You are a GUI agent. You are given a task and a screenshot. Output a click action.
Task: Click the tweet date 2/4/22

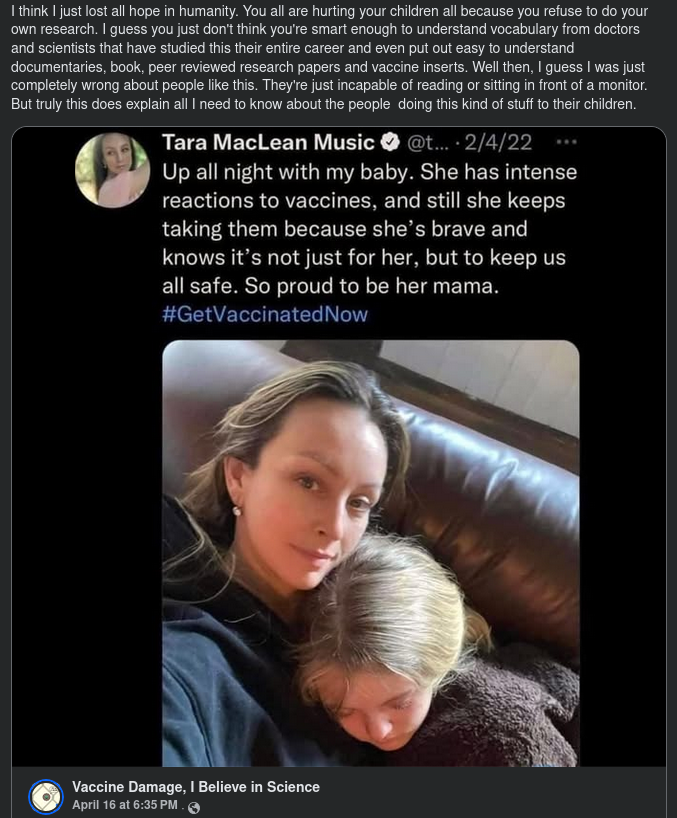coord(498,142)
